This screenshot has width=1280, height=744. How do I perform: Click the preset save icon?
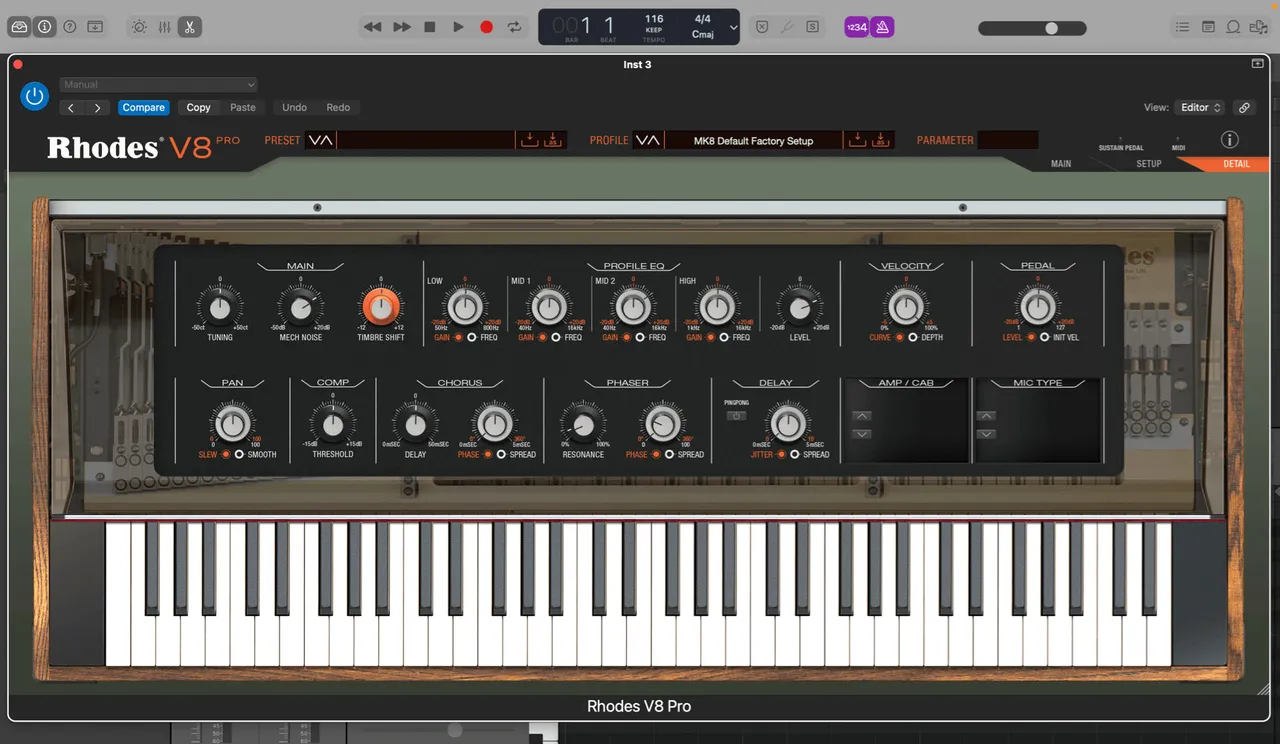tap(530, 140)
